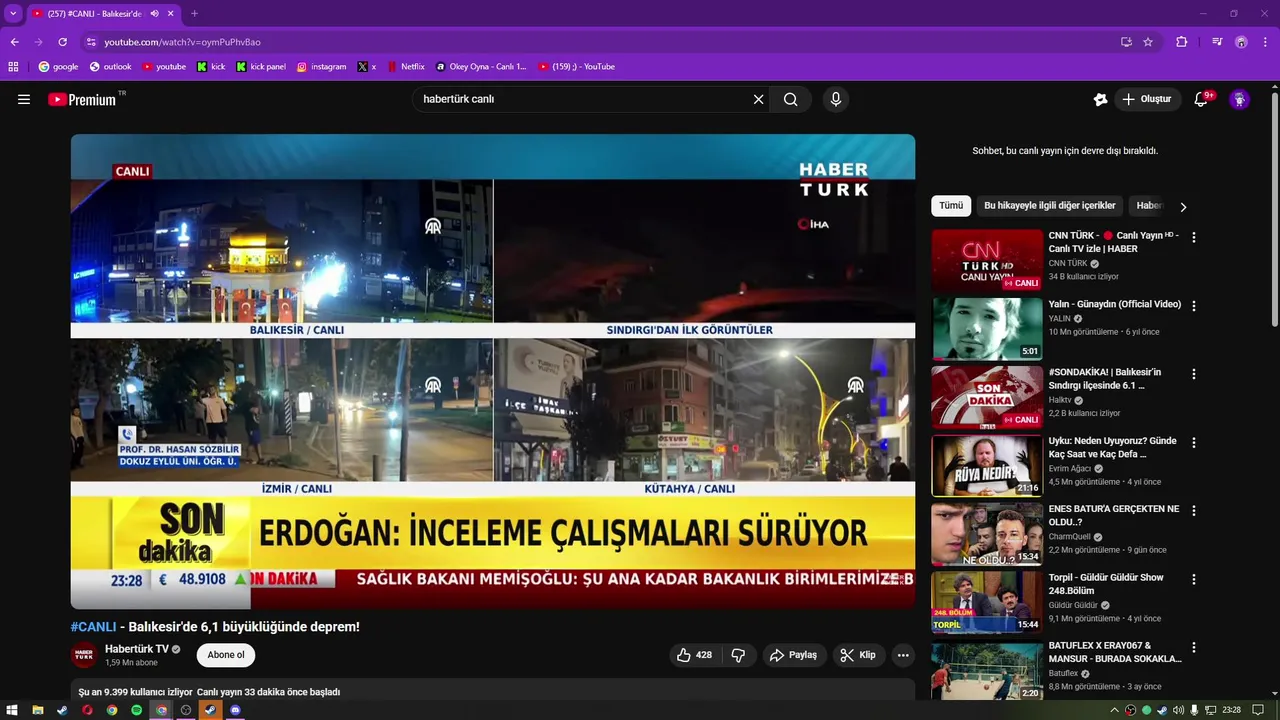
Task: Clear the search box with the X icon
Action: [758, 99]
